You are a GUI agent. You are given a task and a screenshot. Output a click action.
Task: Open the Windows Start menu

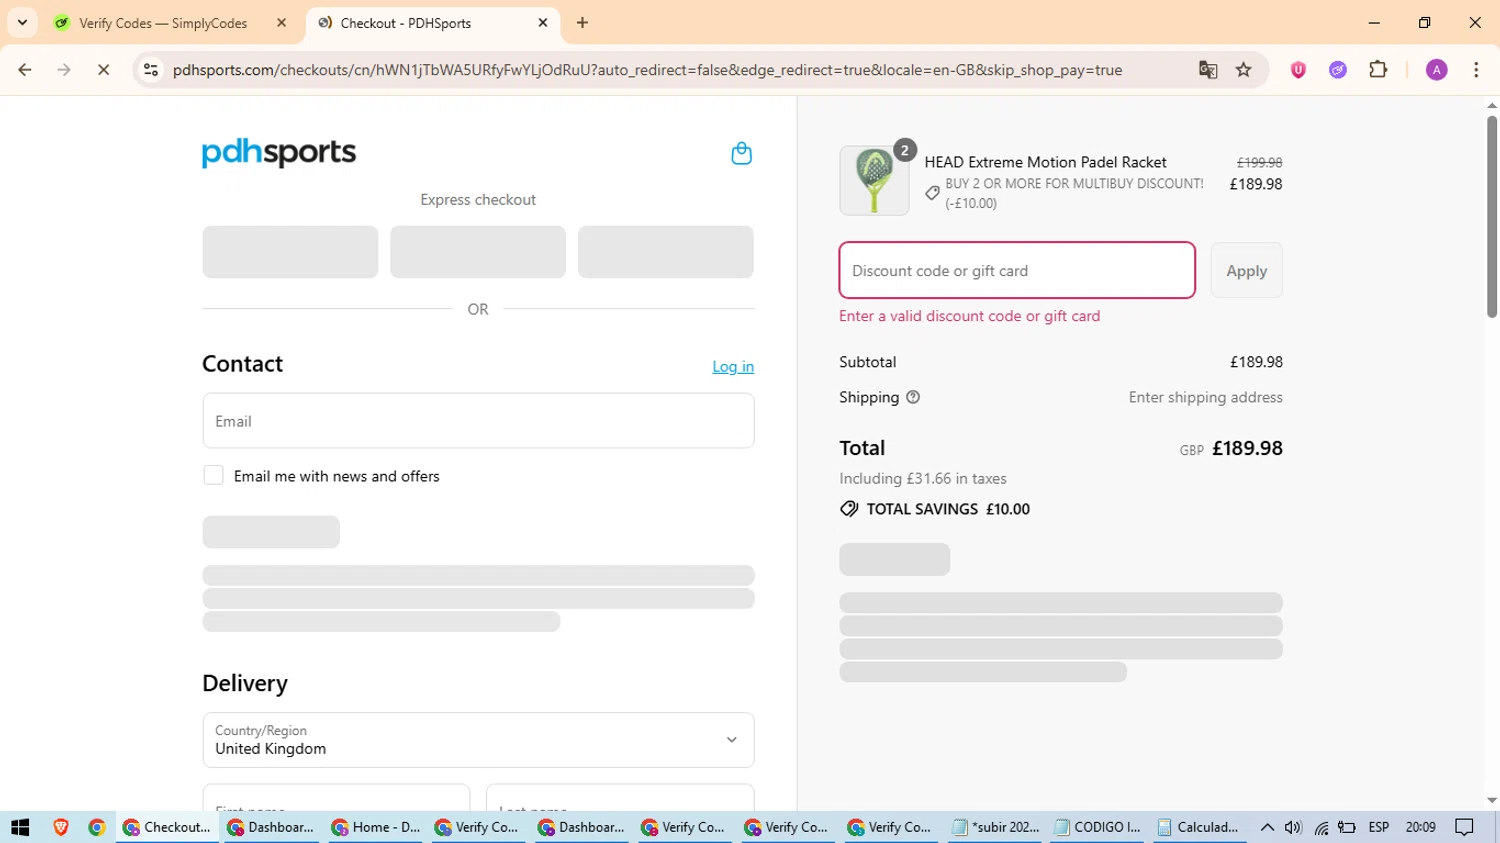20,827
